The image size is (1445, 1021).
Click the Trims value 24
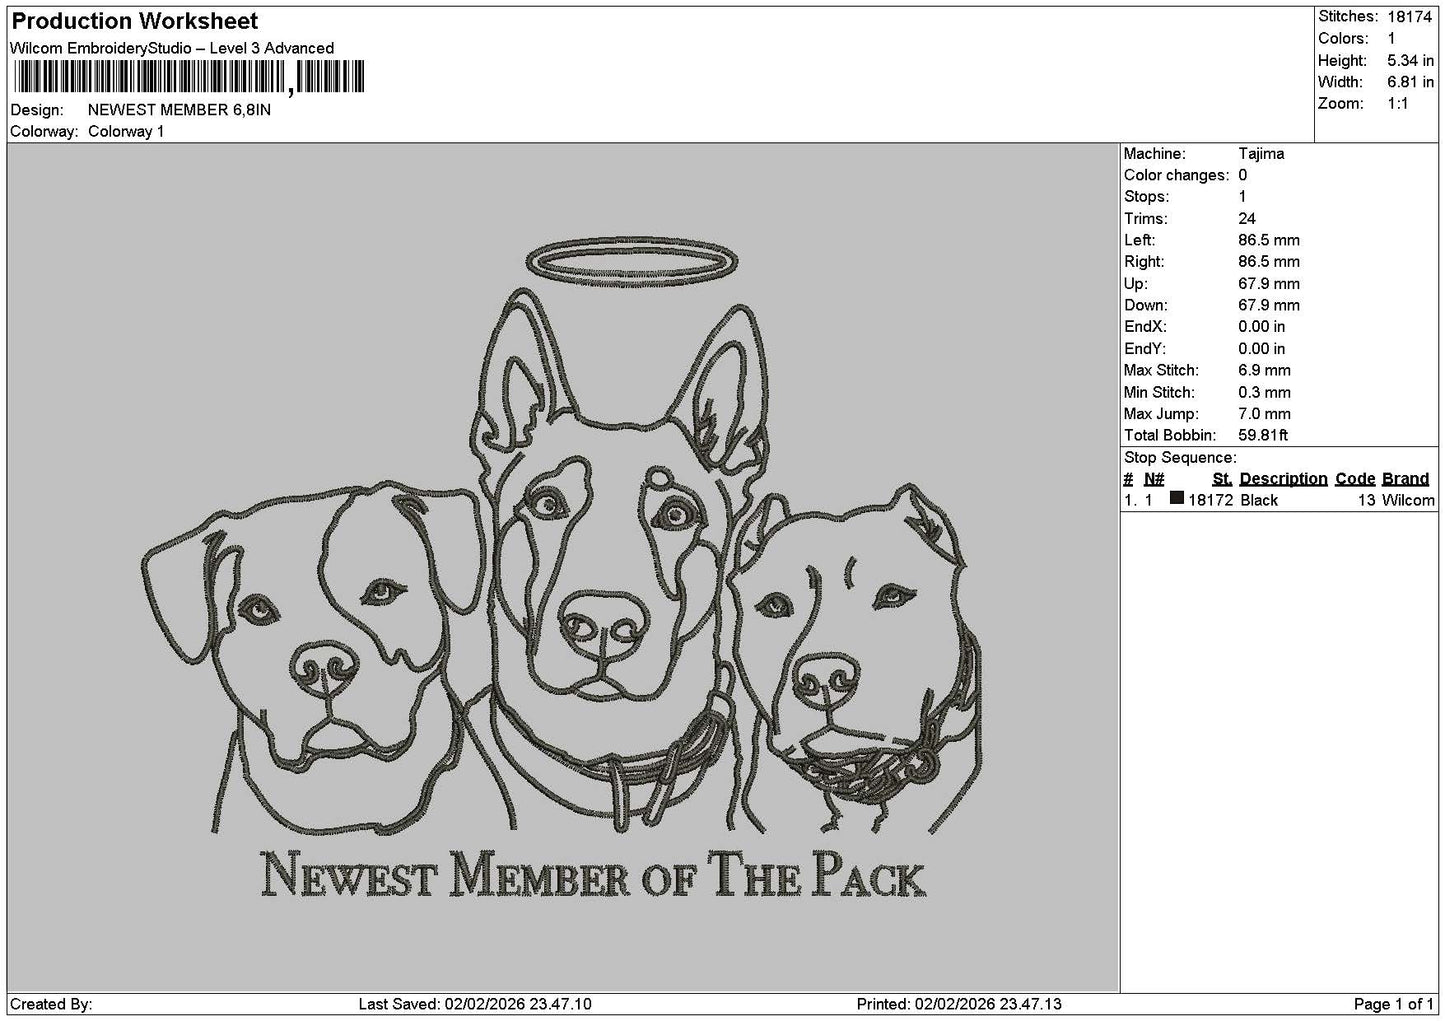pos(1247,219)
